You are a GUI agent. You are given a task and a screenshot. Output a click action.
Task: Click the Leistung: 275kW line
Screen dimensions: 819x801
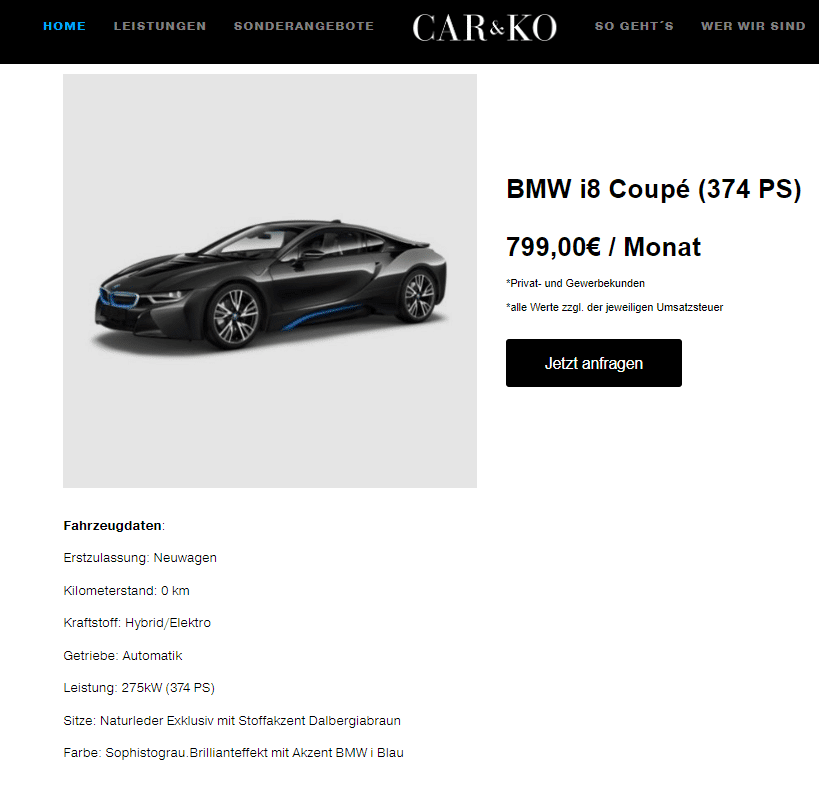[x=139, y=688]
